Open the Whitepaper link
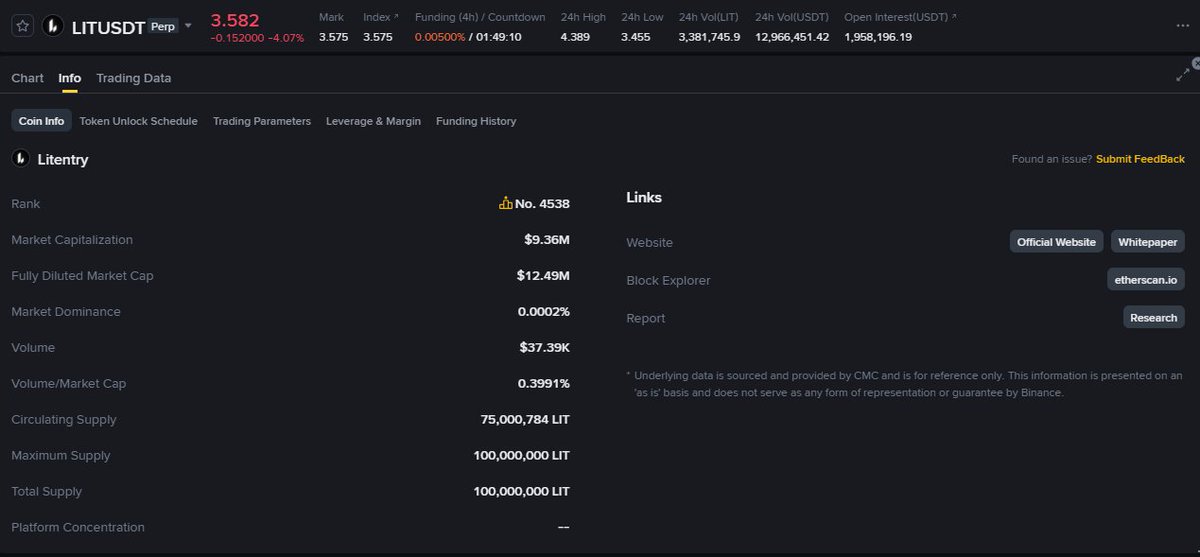 coord(1148,242)
